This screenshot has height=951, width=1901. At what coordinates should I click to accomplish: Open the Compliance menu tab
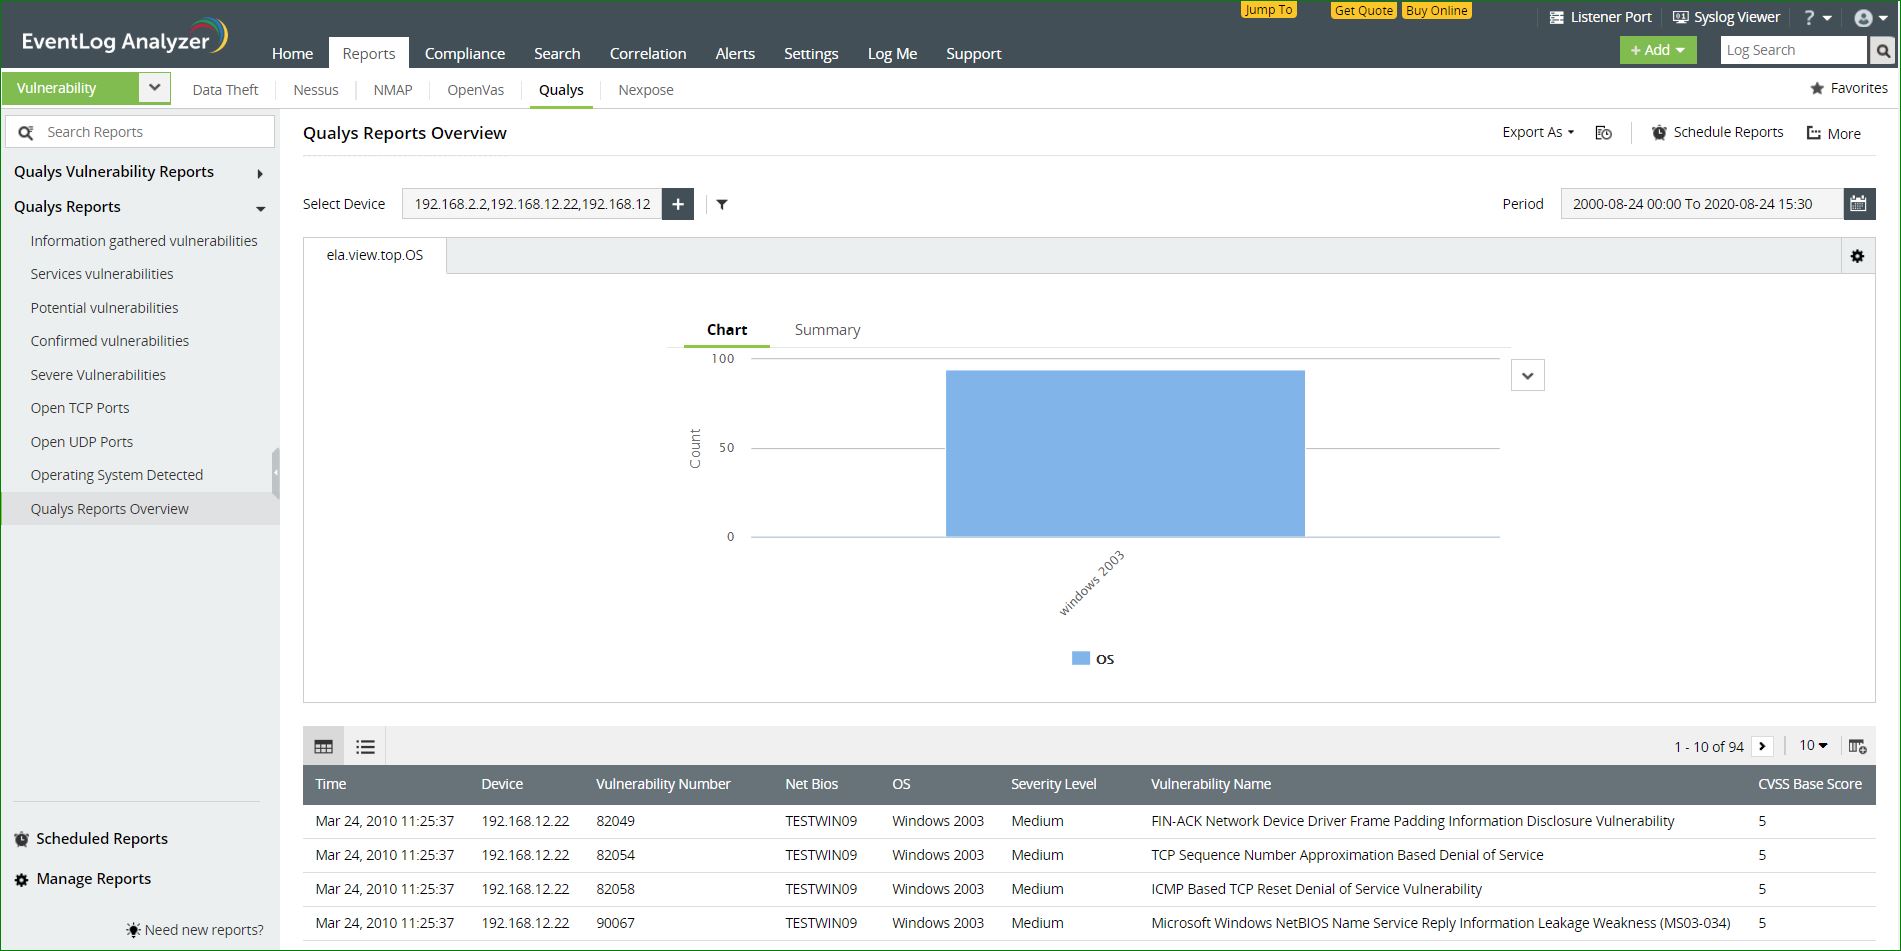click(464, 54)
